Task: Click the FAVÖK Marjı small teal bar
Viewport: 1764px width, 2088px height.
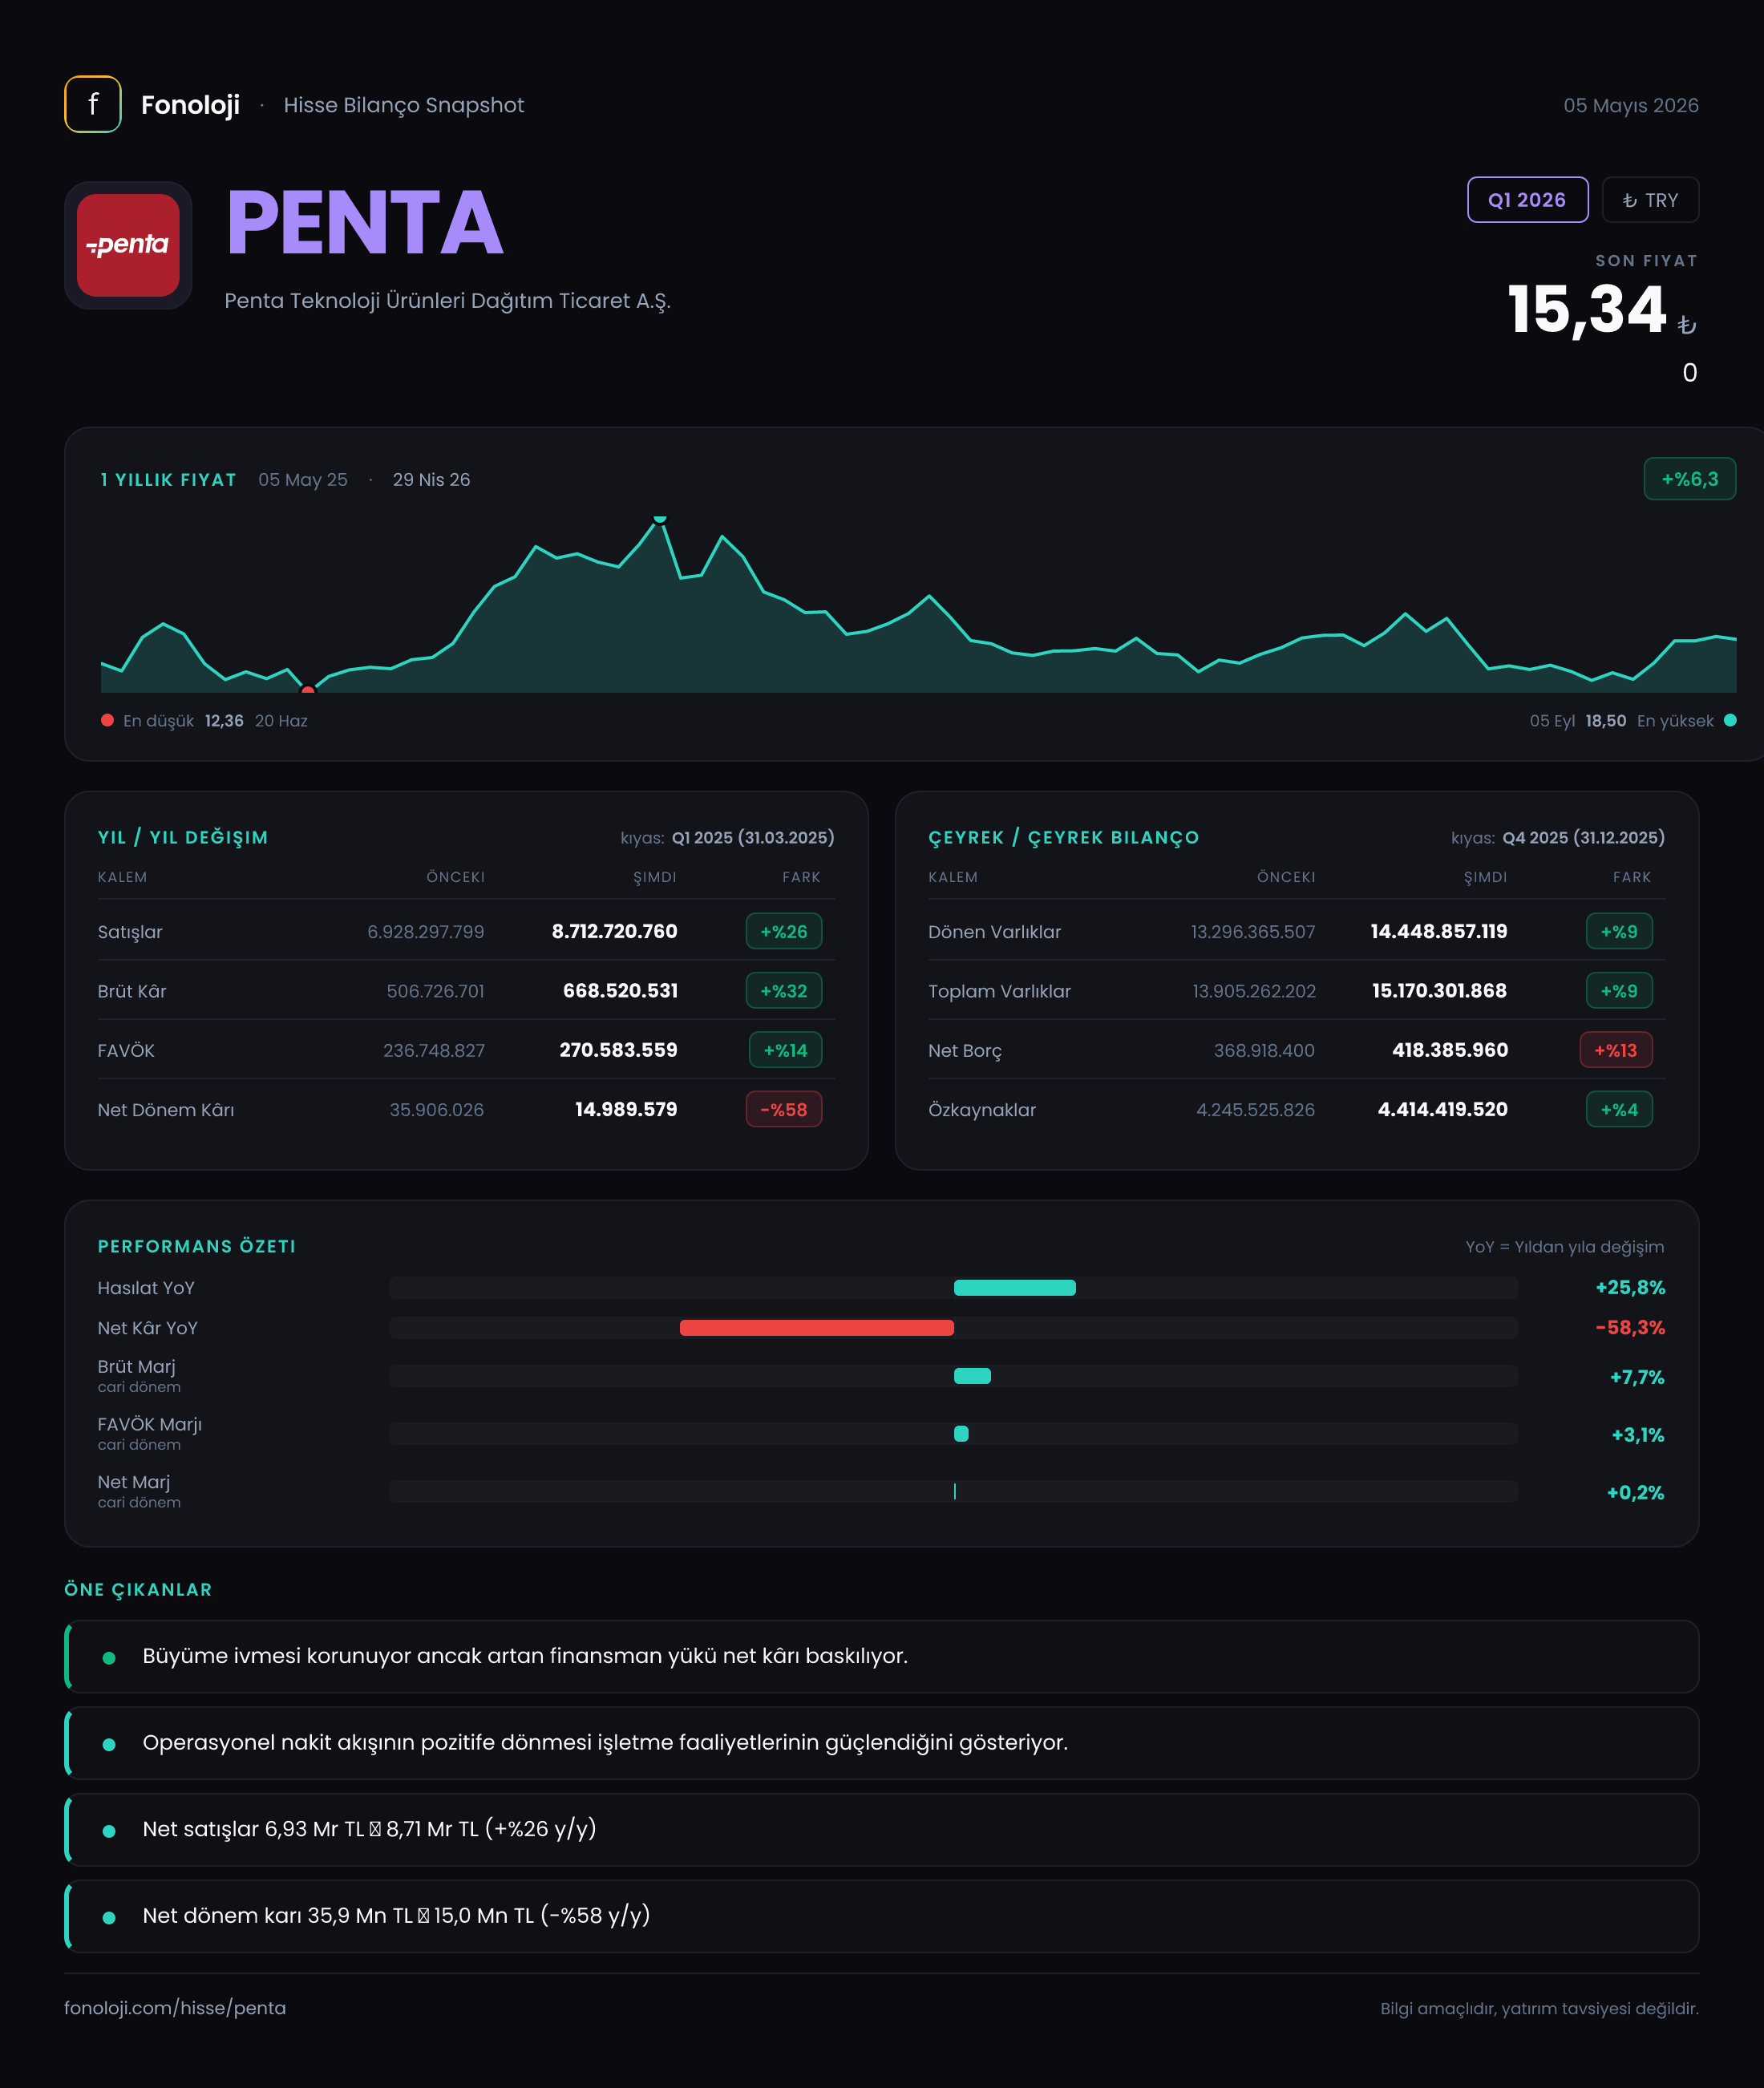Action: coord(961,1434)
